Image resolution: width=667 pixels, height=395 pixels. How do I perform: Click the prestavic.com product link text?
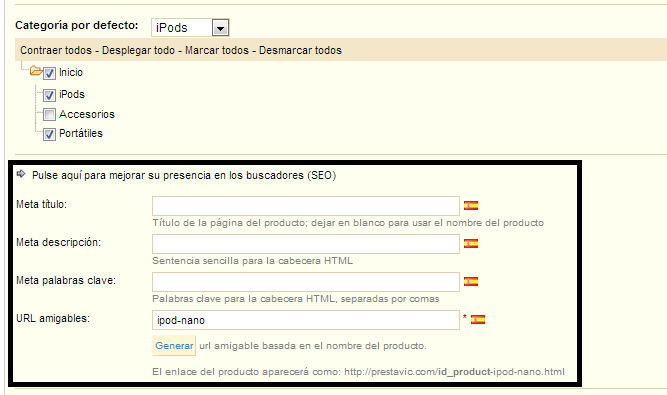click(454, 372)
